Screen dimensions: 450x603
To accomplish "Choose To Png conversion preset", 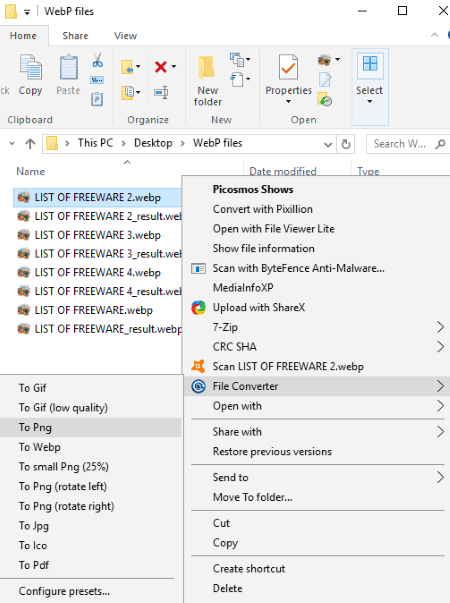I will 91,427.
